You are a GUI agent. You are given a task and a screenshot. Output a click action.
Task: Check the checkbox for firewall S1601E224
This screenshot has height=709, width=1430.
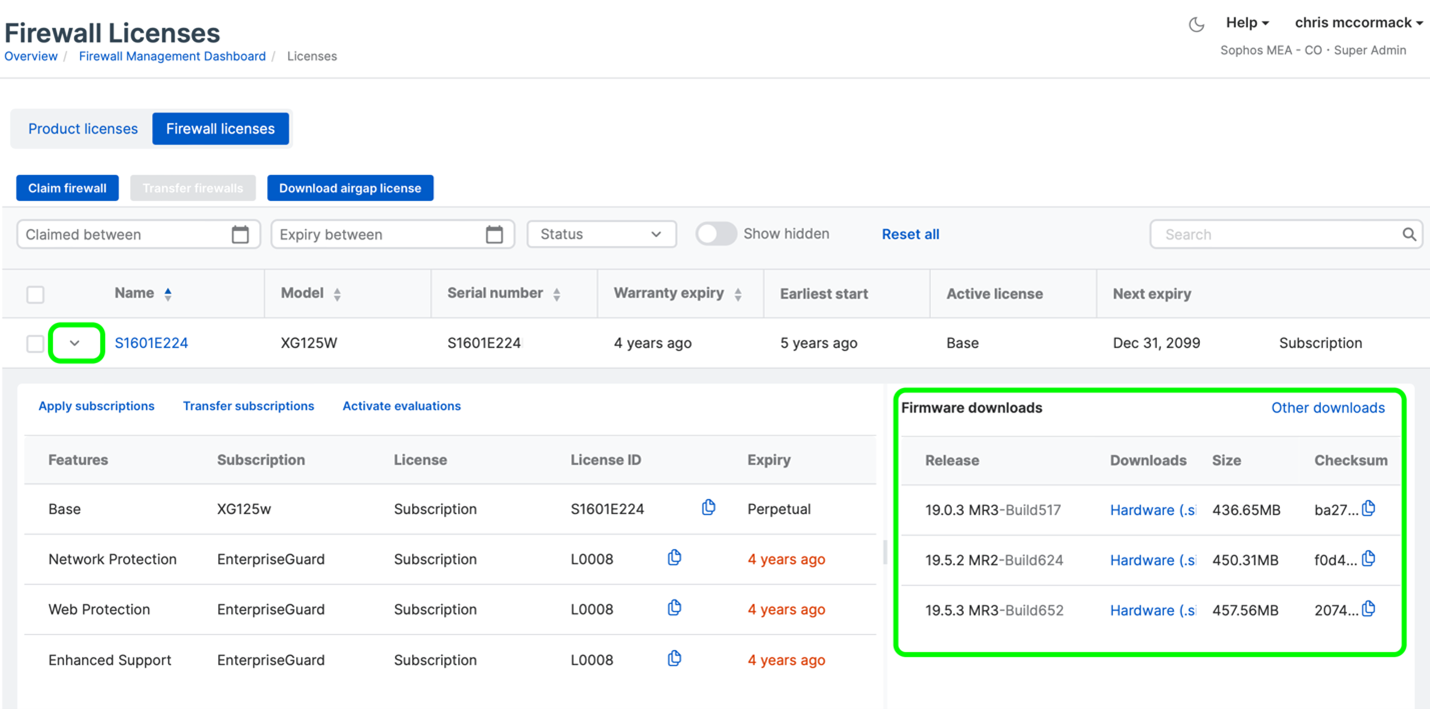tap(35, 342)
